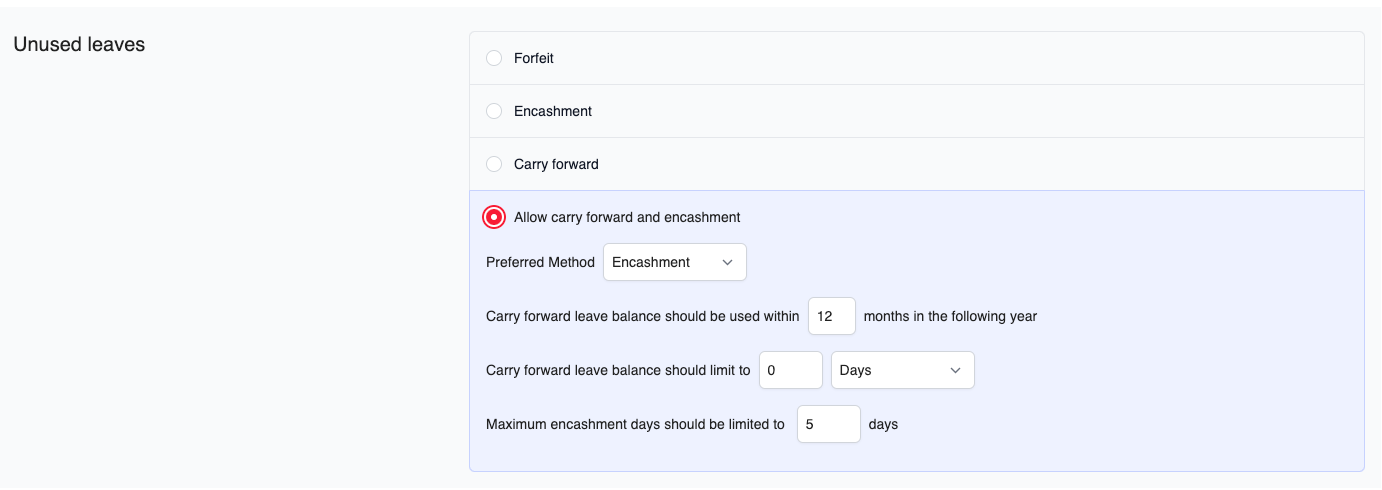Click the Encashment option label text
The width and height of the screenshot is (1382, 490).
click(x=553, y=111)
